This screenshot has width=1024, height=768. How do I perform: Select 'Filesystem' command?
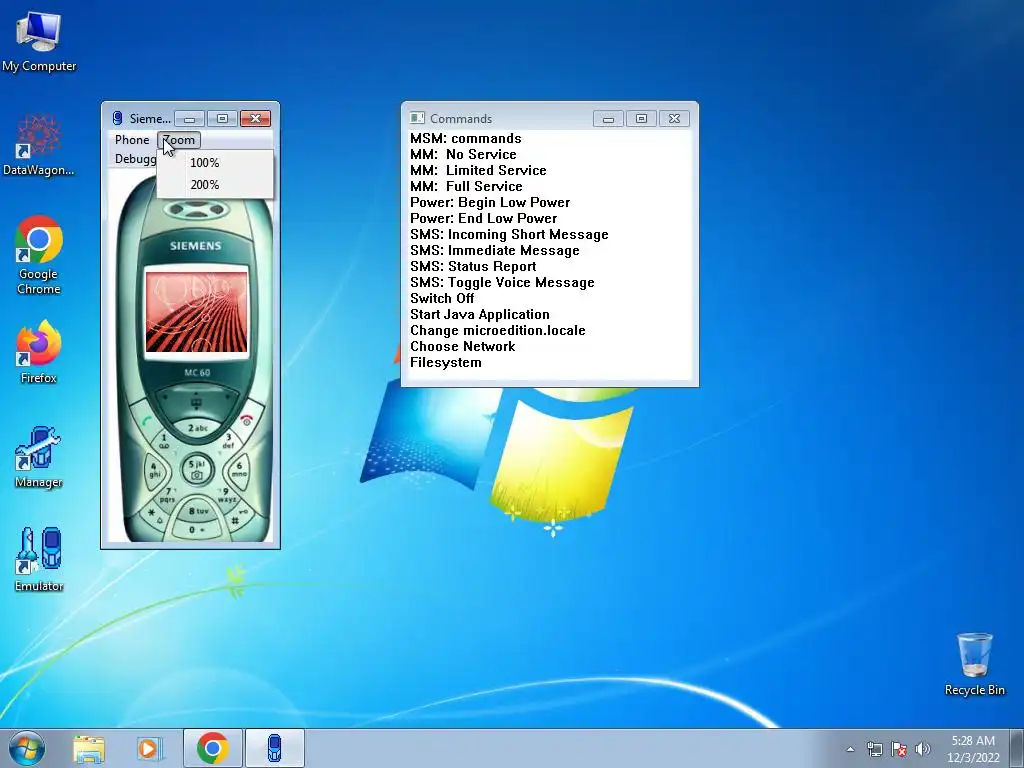pos(445,362)
